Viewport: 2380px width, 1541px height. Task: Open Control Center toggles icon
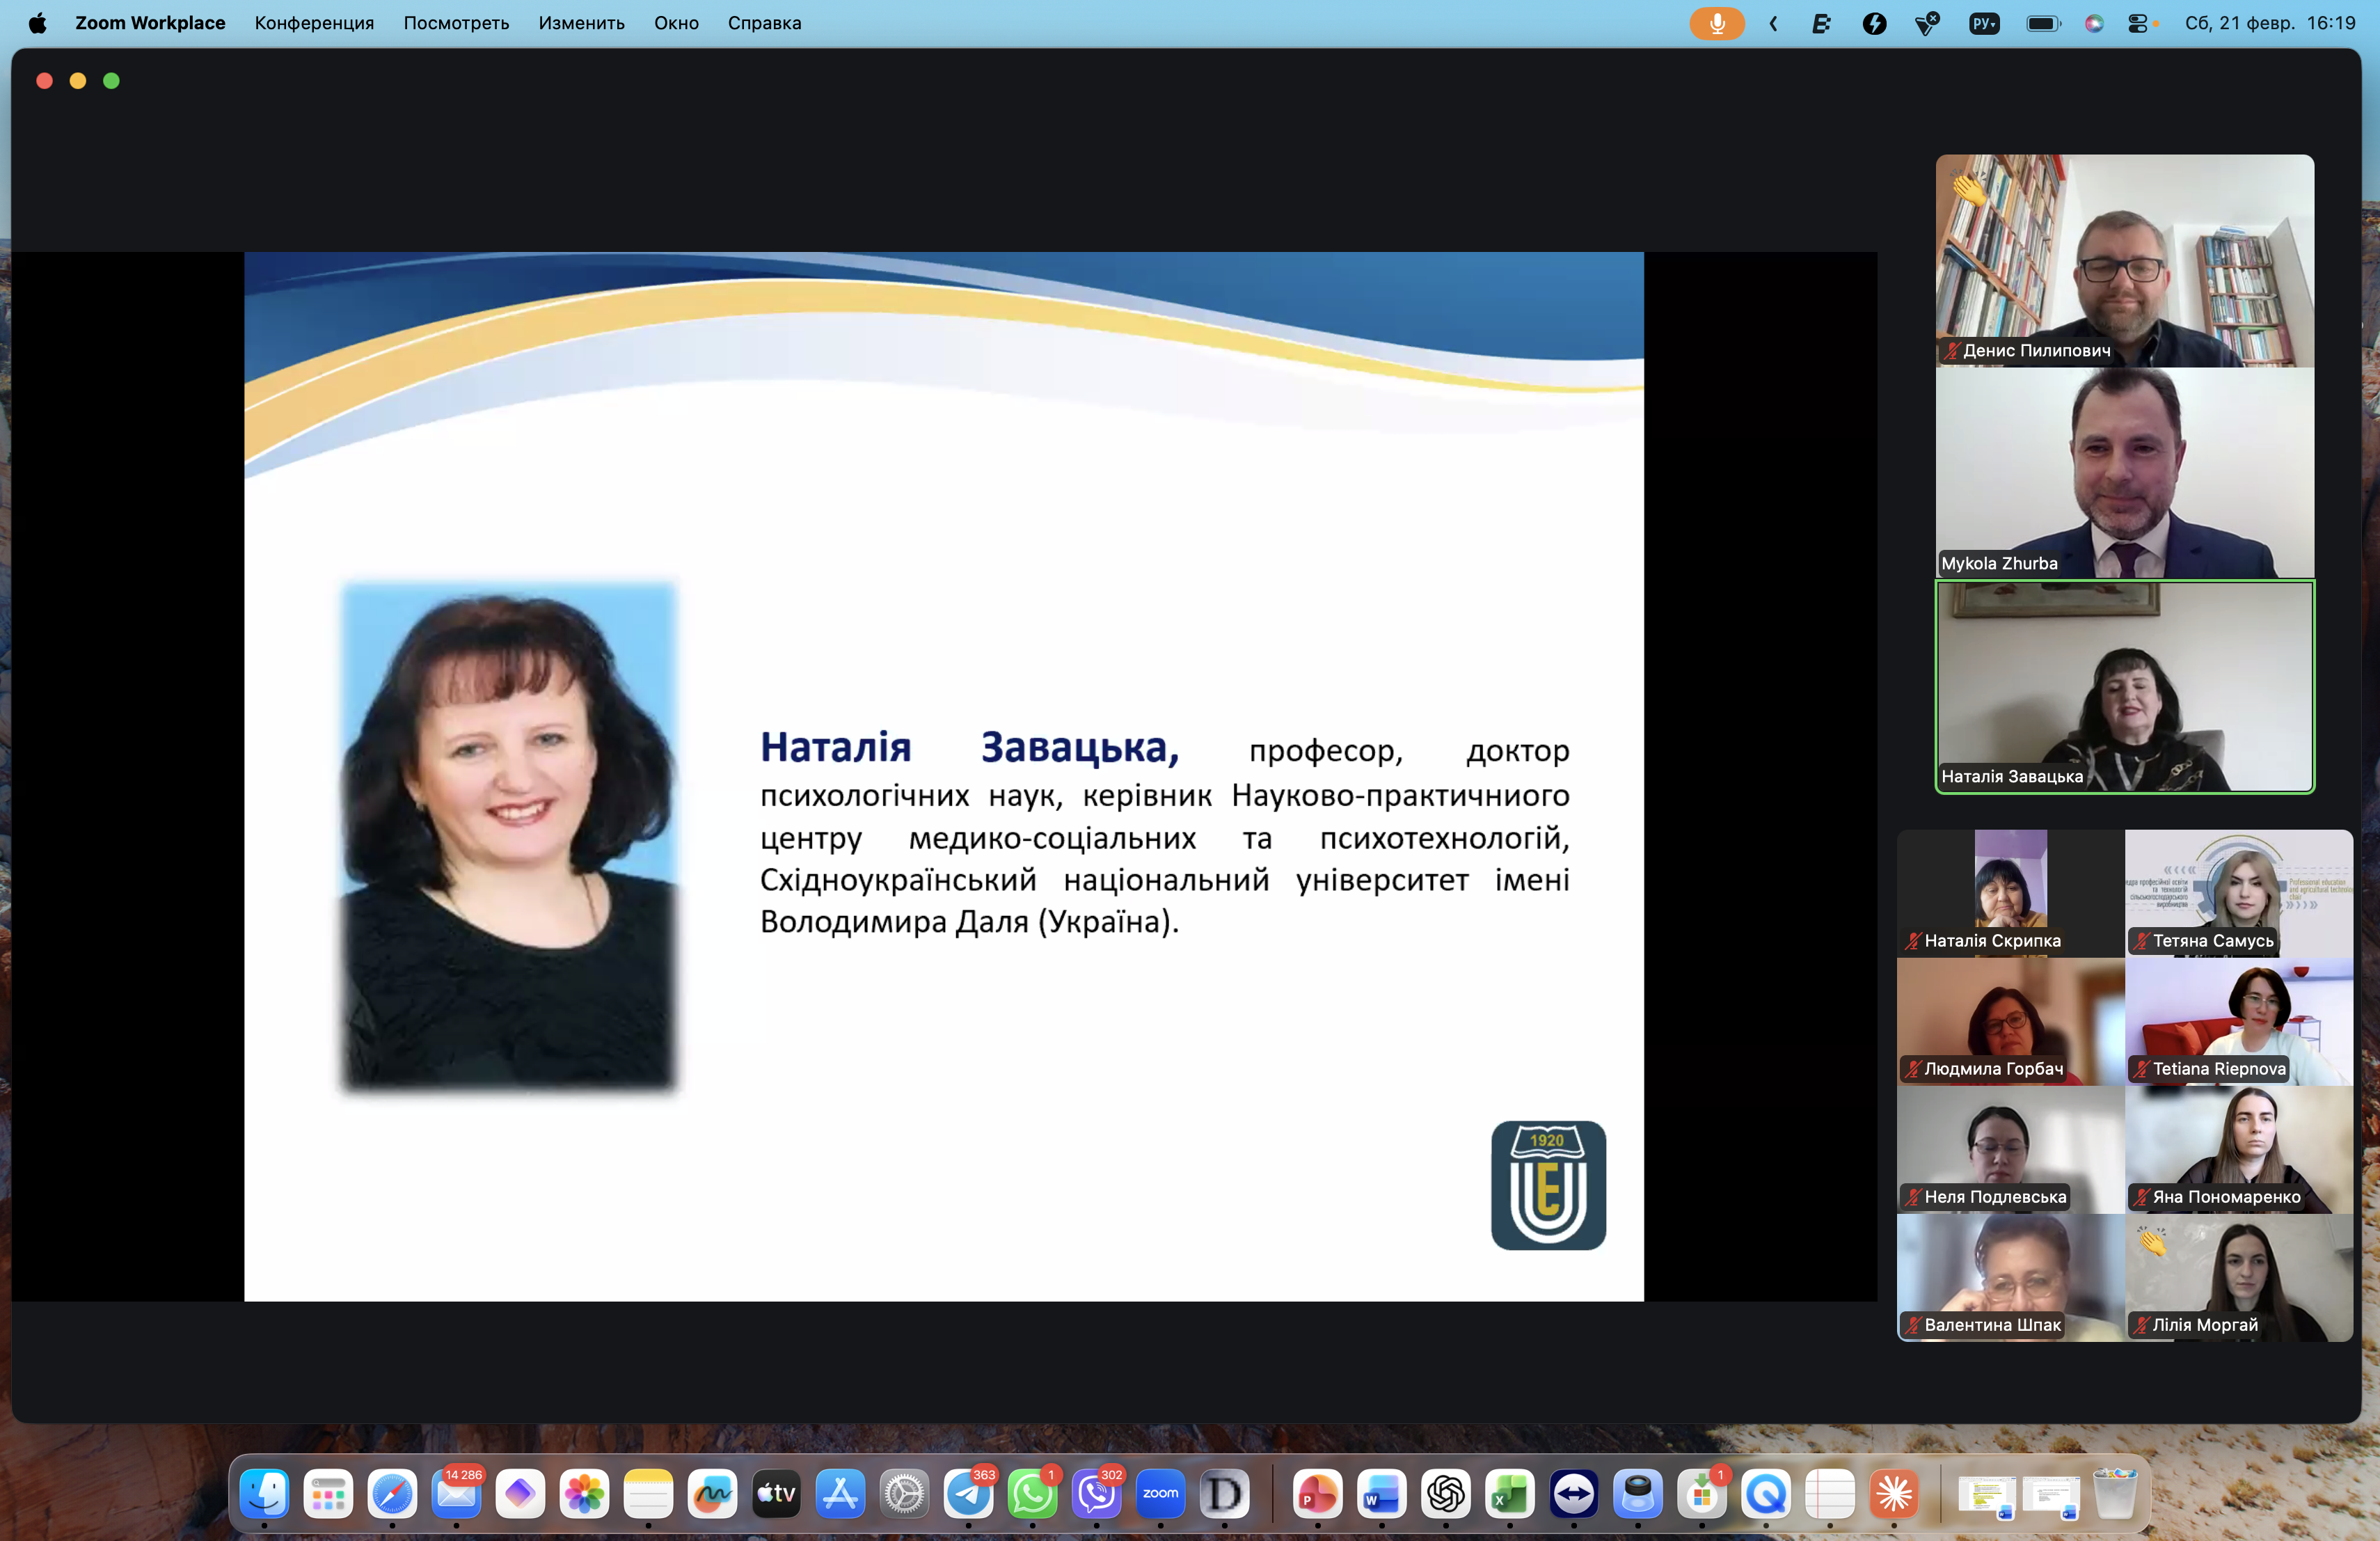pyautogui.click(x=2138, y=23)
